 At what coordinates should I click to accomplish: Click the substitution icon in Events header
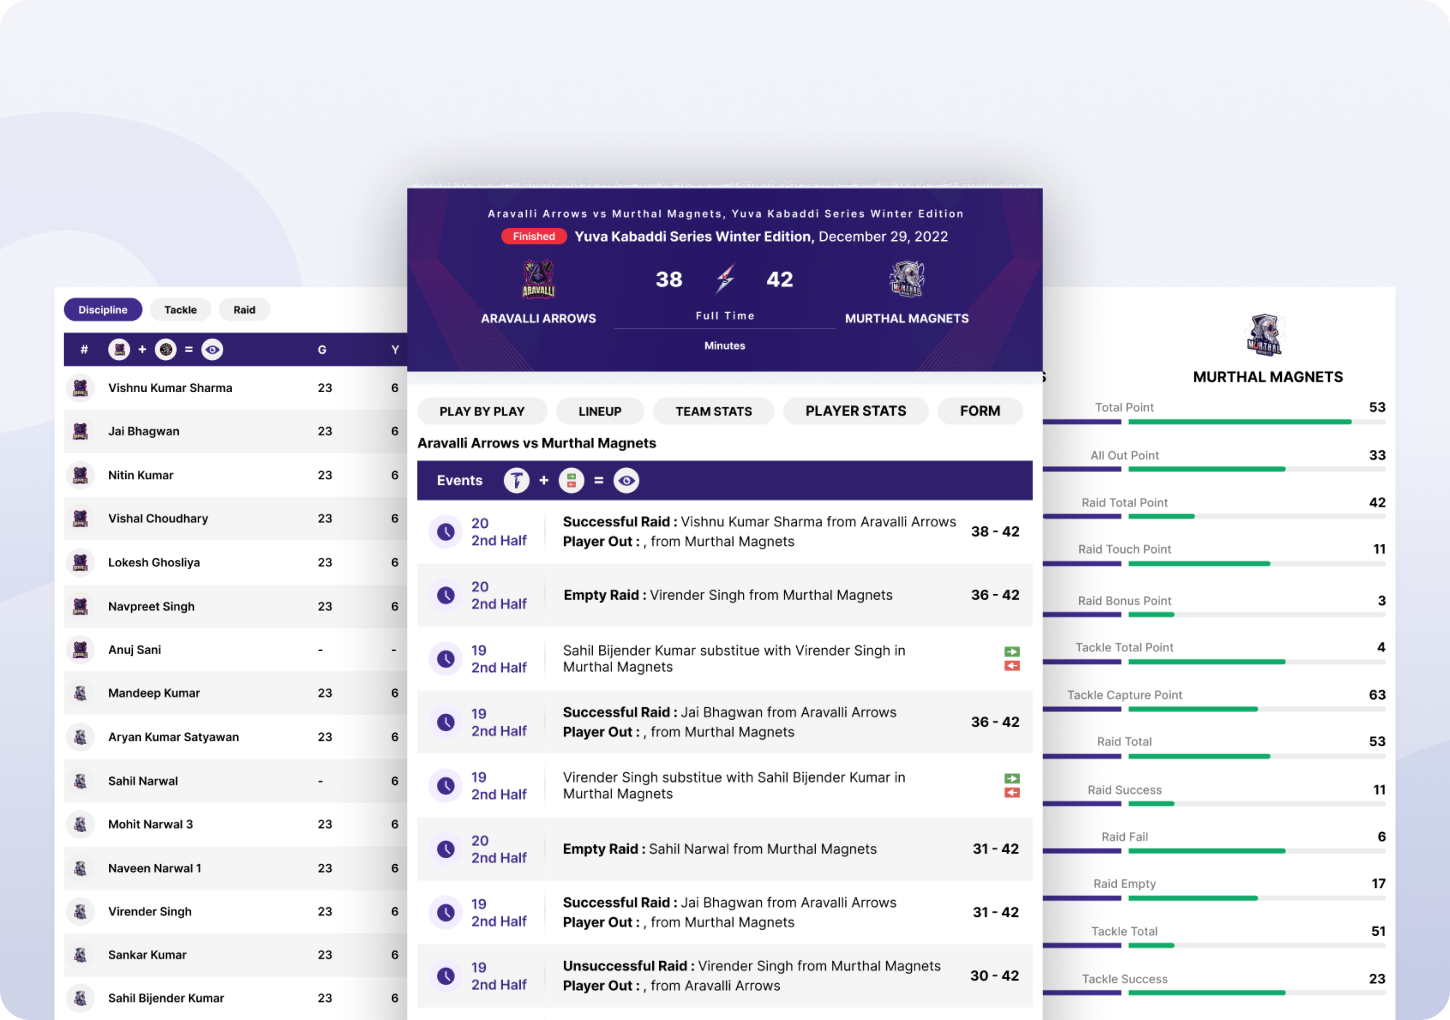[x=571, y=481]
